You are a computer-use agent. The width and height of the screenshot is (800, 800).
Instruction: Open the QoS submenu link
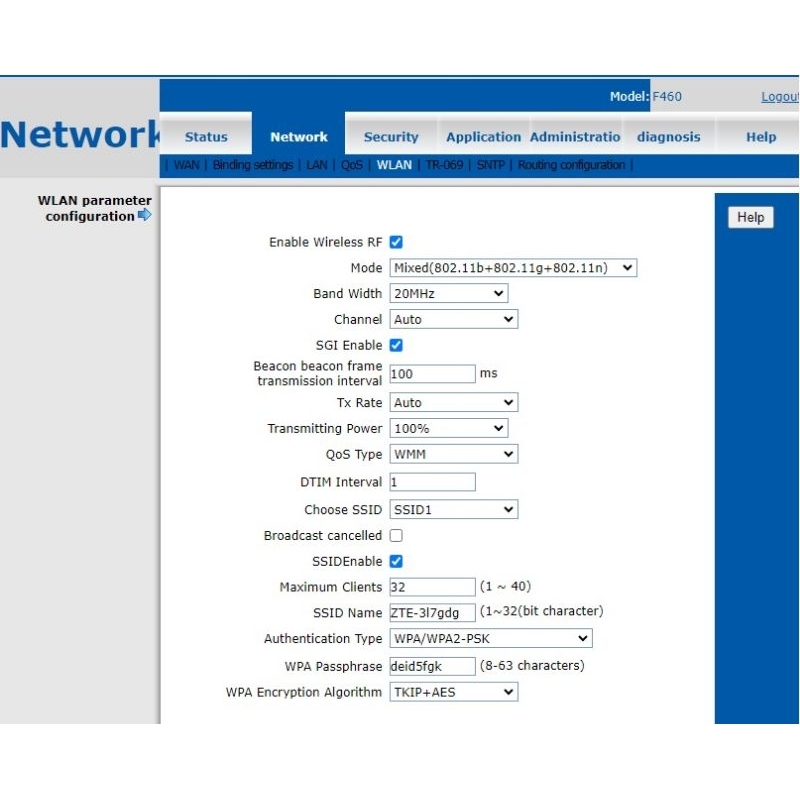point(351,165)
